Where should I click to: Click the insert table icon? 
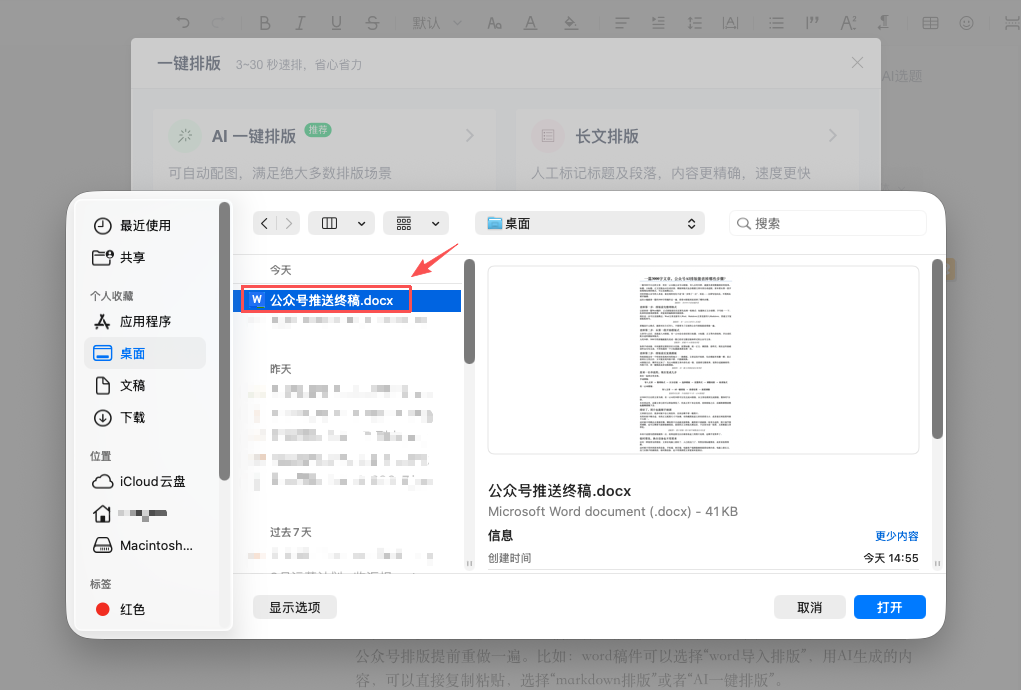pyautogui.click(x=930, y=23)
